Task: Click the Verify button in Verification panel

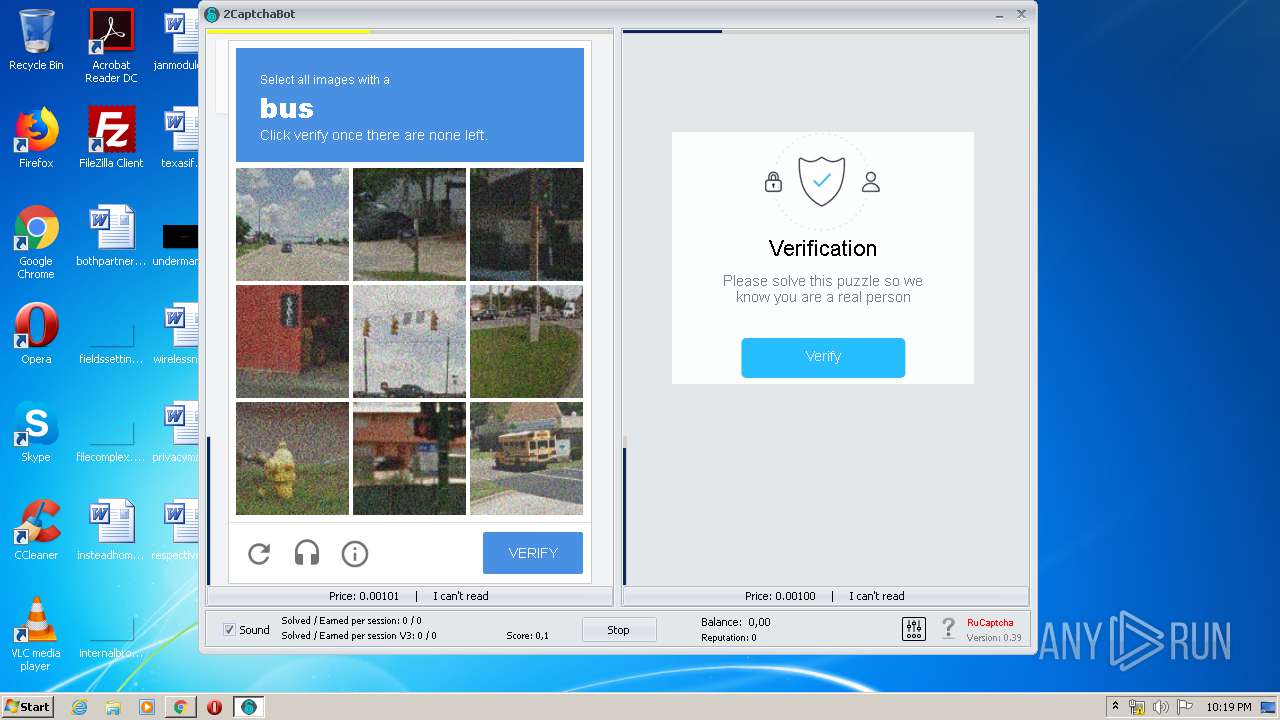Action: (823, 357)
